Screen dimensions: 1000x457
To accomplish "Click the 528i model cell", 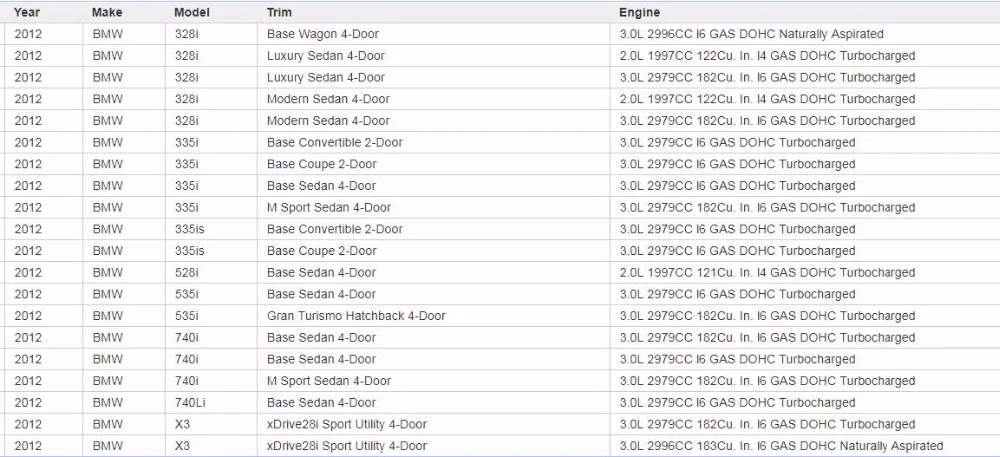I will (211, 272).
